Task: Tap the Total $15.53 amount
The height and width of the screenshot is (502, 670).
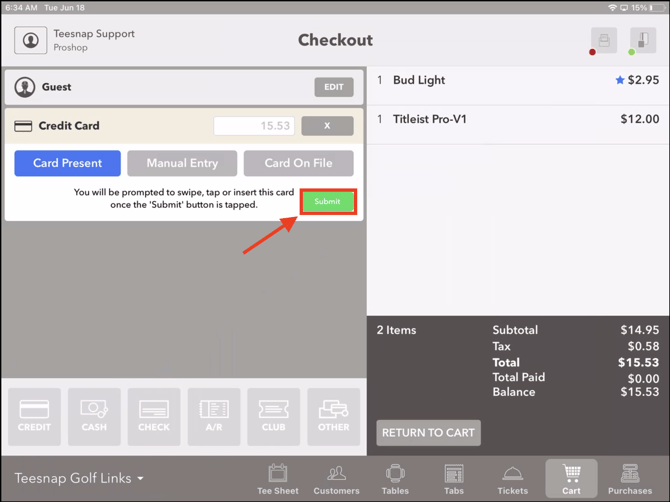Action: point(638,363)
